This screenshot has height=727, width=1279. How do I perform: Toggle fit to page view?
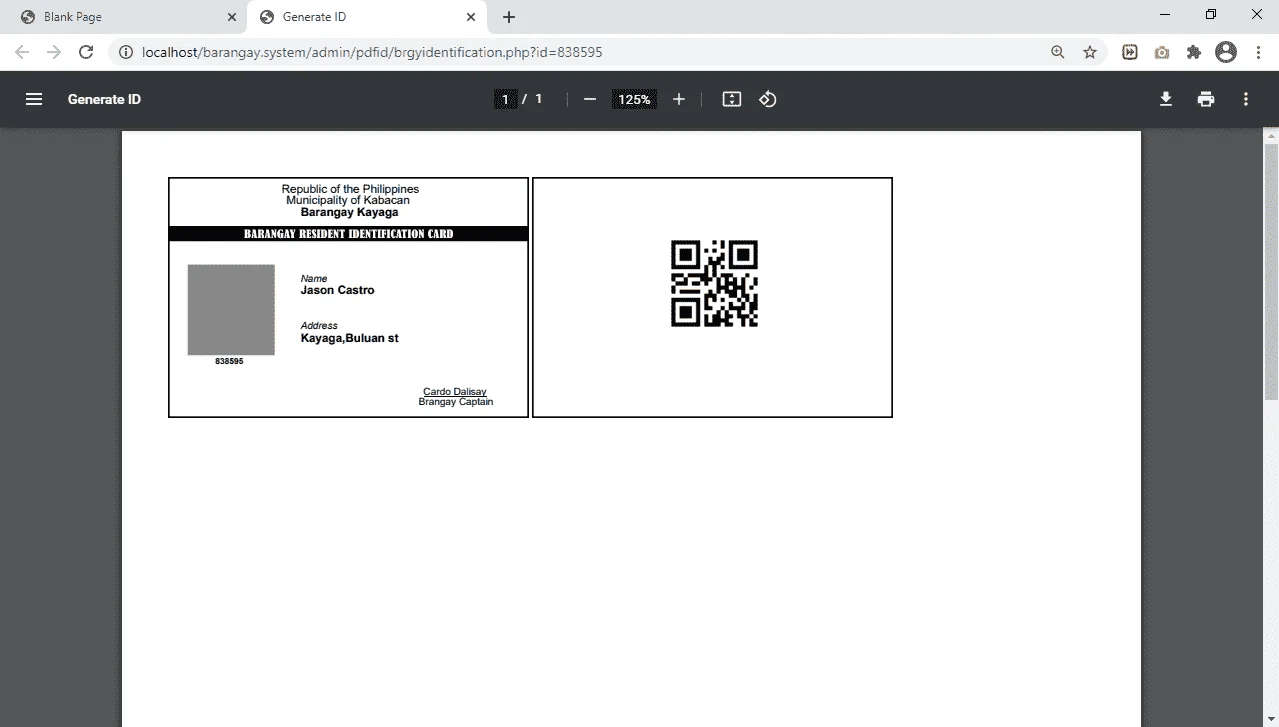[732, 99]
